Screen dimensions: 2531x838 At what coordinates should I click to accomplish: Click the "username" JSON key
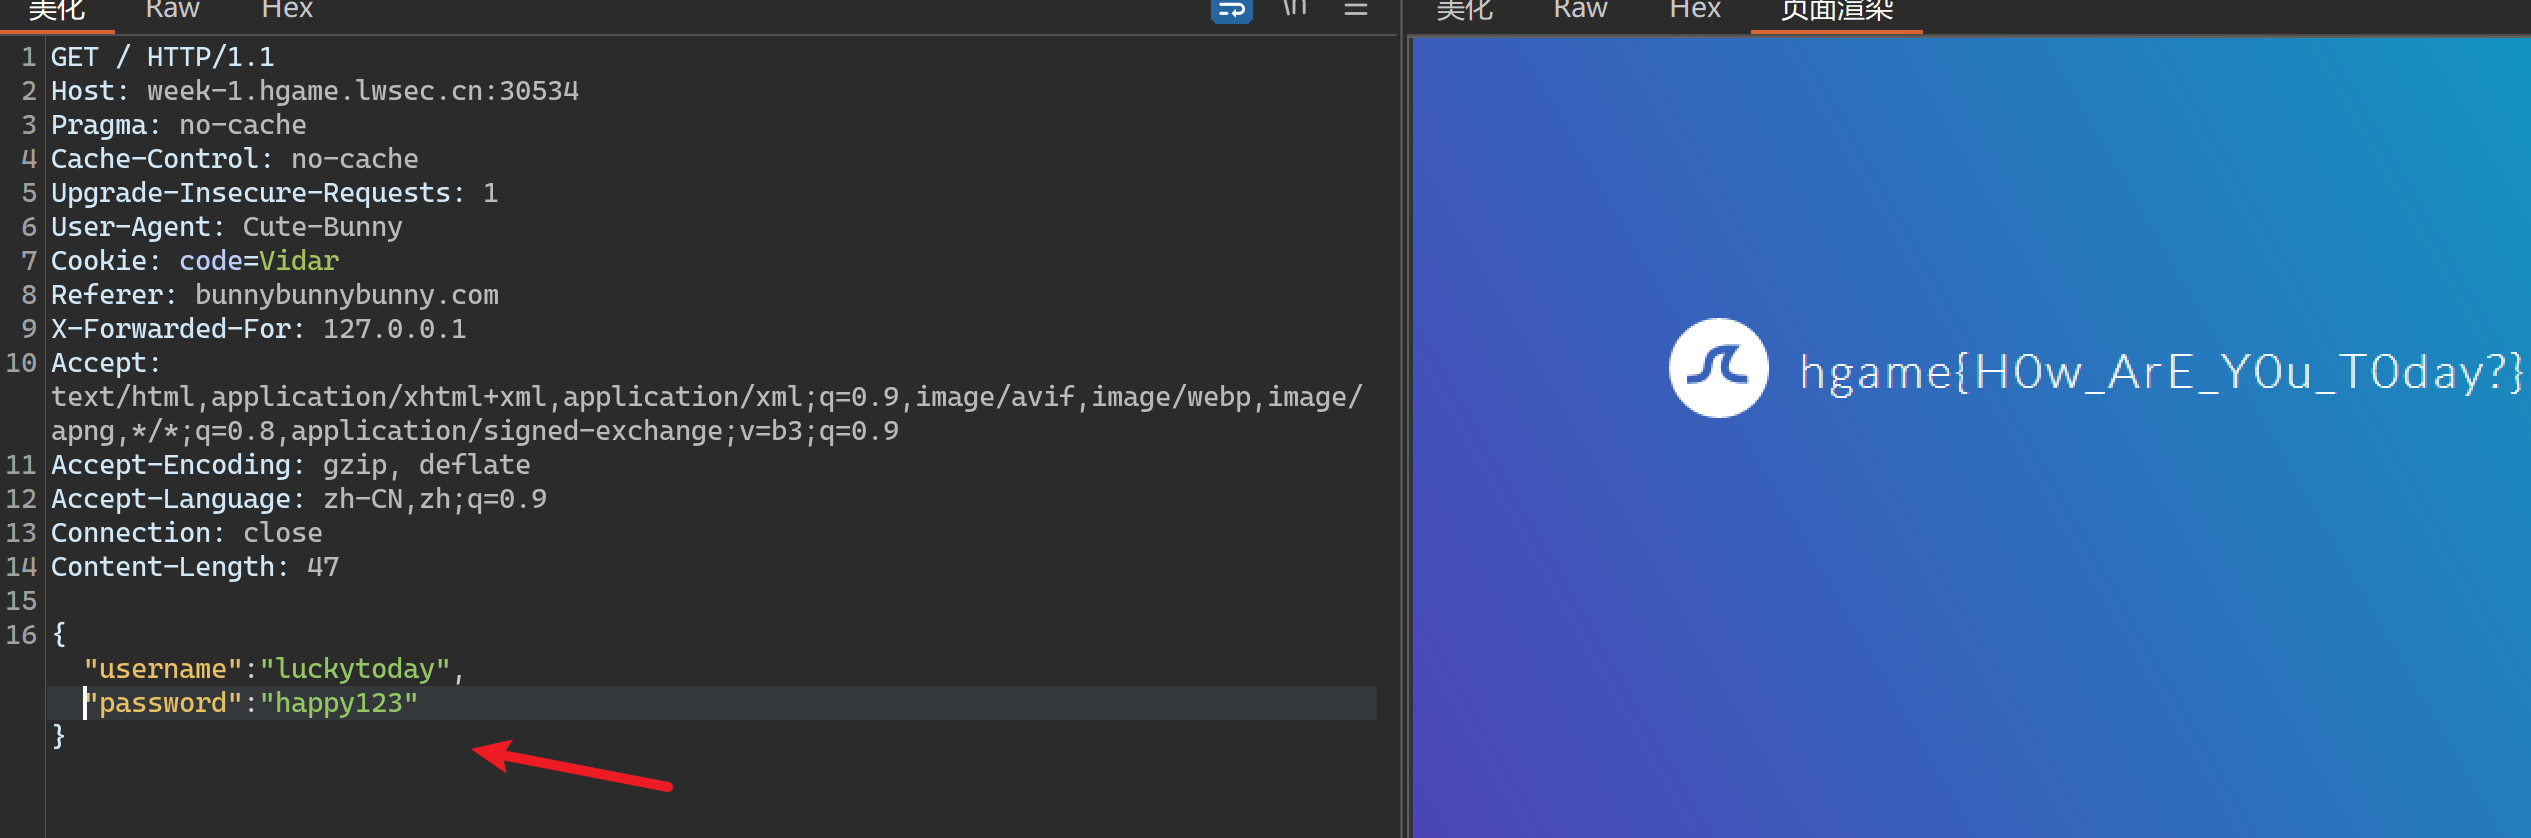pos(163,669)
